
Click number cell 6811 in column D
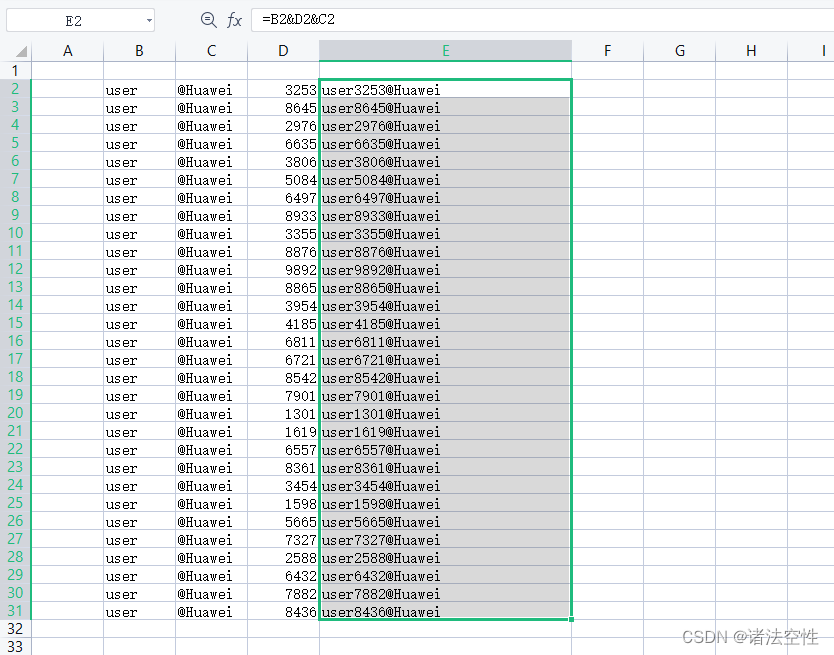coord(283,341)
